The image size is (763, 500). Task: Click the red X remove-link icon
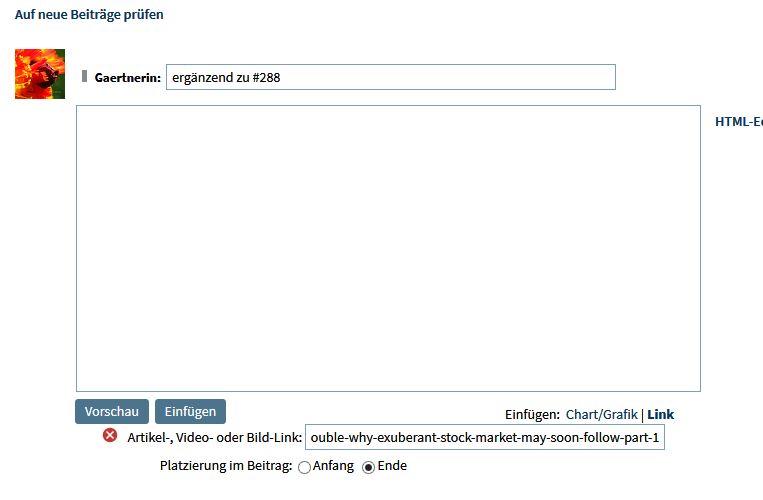(x=110, y=436)
